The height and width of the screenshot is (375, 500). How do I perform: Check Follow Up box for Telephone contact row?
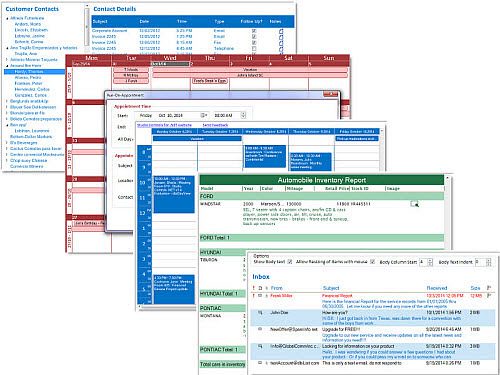click(x=254, y=49)
